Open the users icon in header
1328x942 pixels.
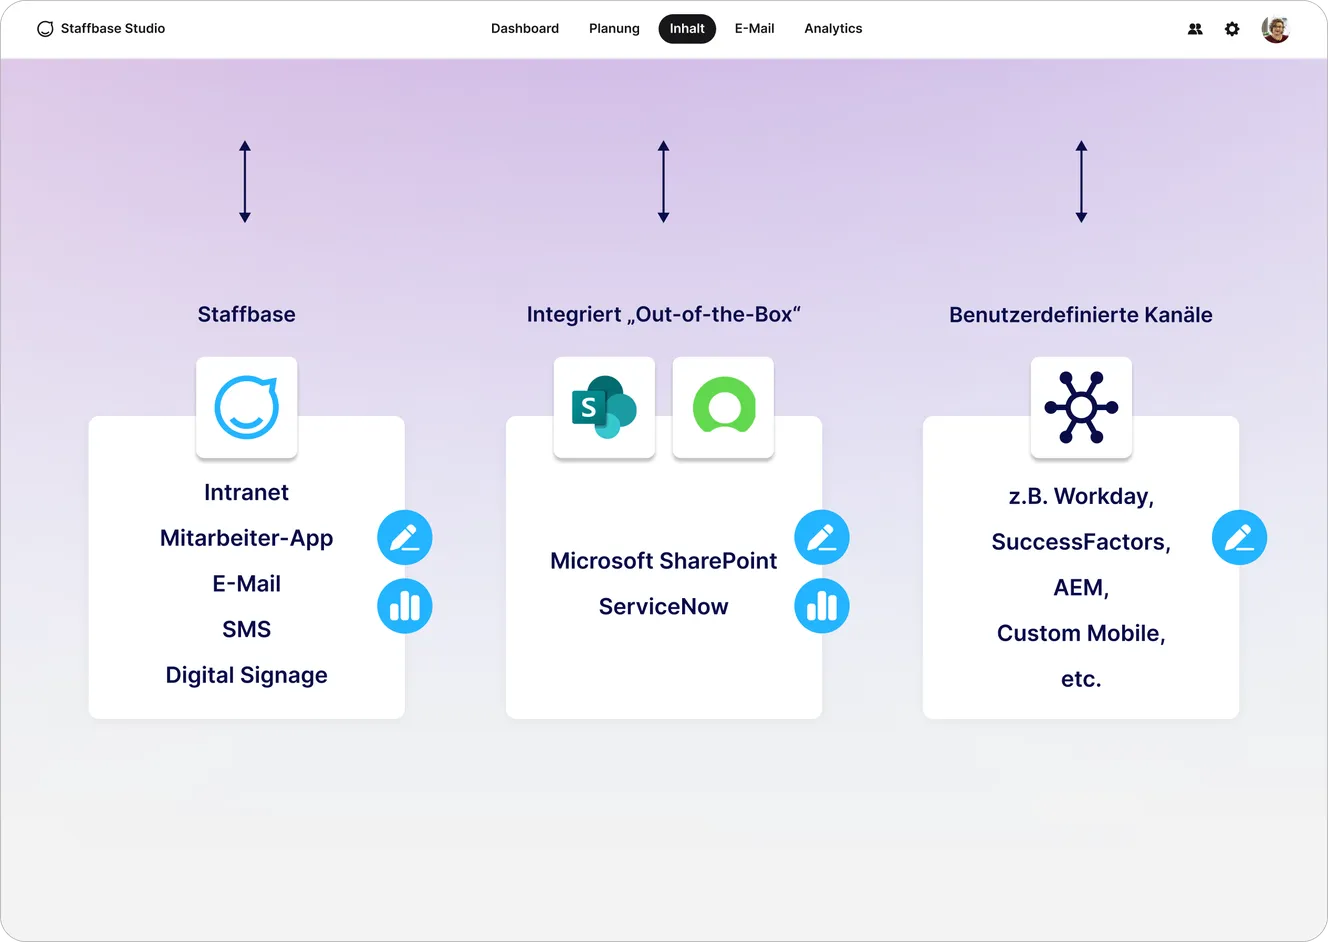tap(1195, 29)
